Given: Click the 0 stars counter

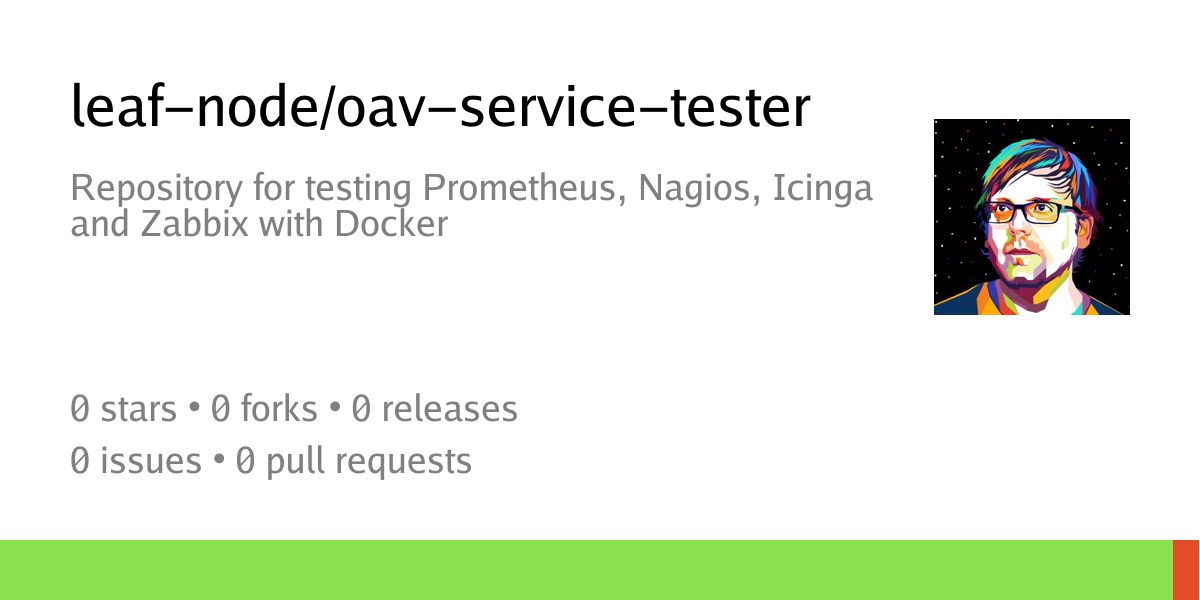Looking at the screenshot, I should point(122,408).
